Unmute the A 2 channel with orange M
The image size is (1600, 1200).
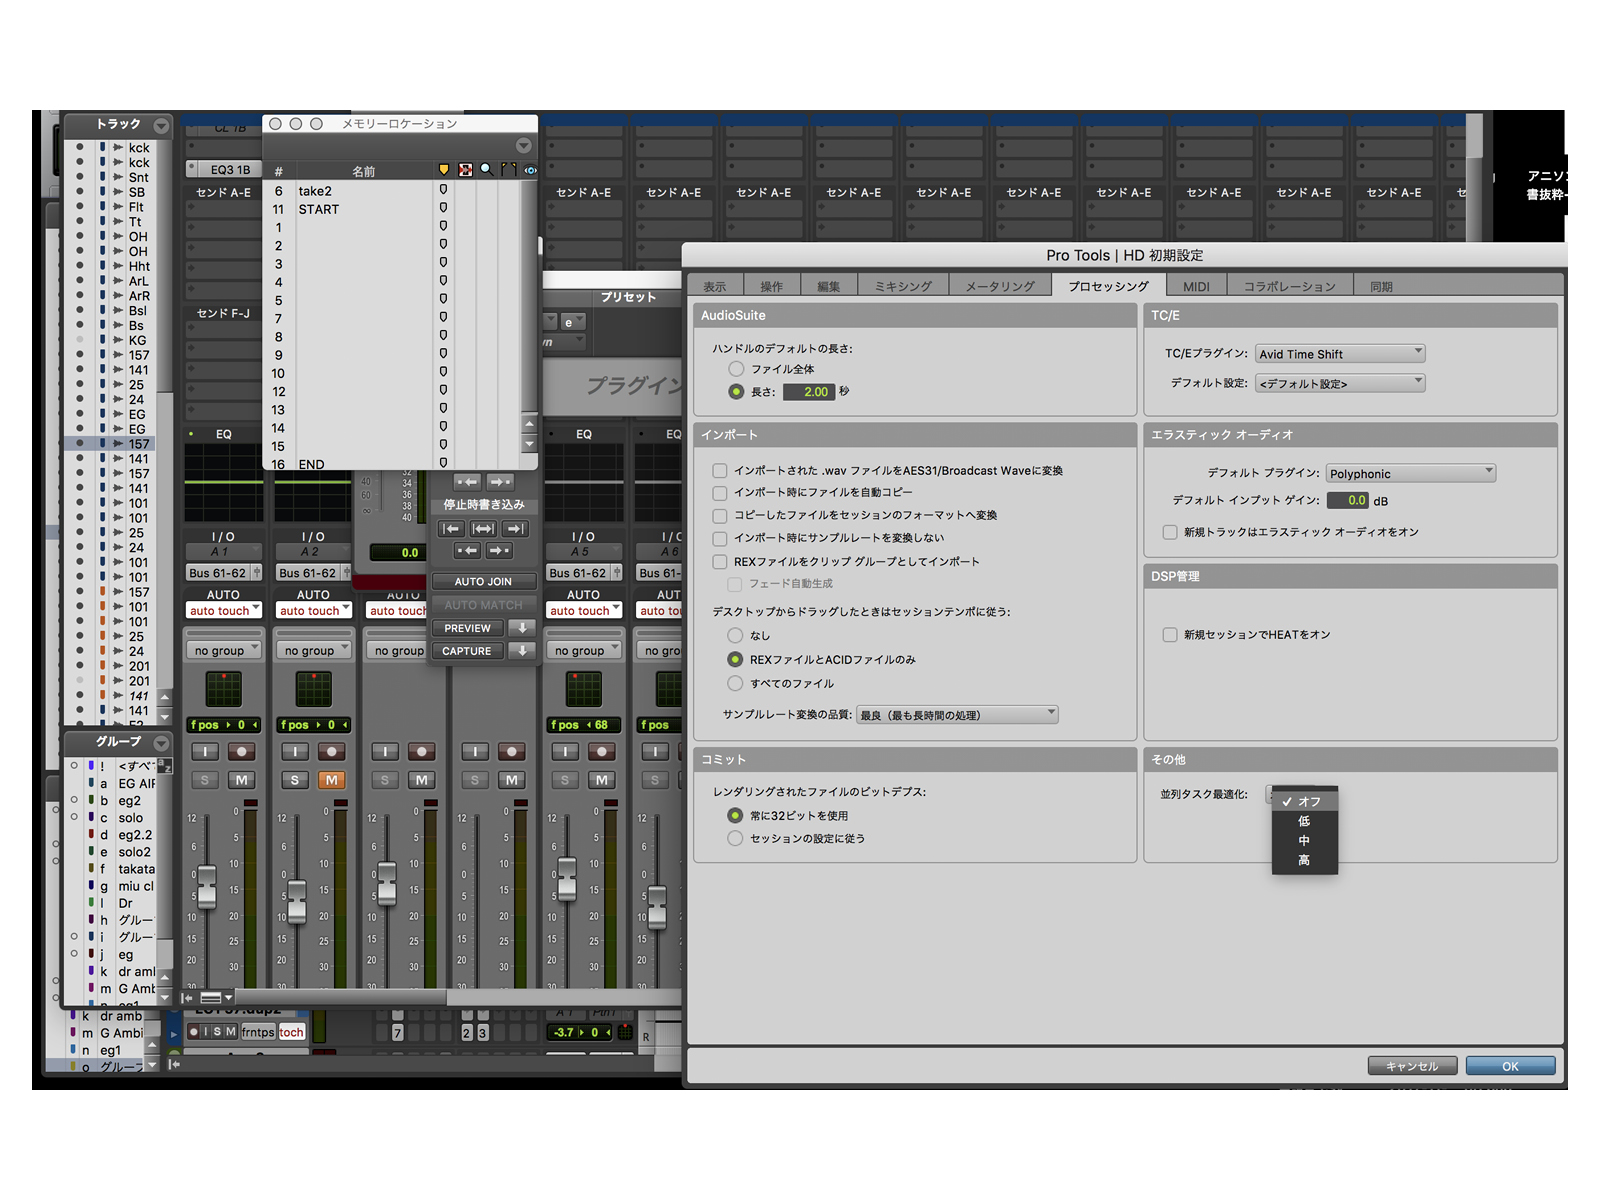pyautogui.click(x=331, y=780)
